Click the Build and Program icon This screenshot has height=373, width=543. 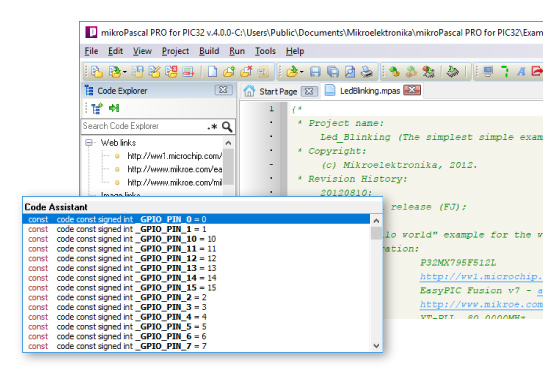click(429, 71)
